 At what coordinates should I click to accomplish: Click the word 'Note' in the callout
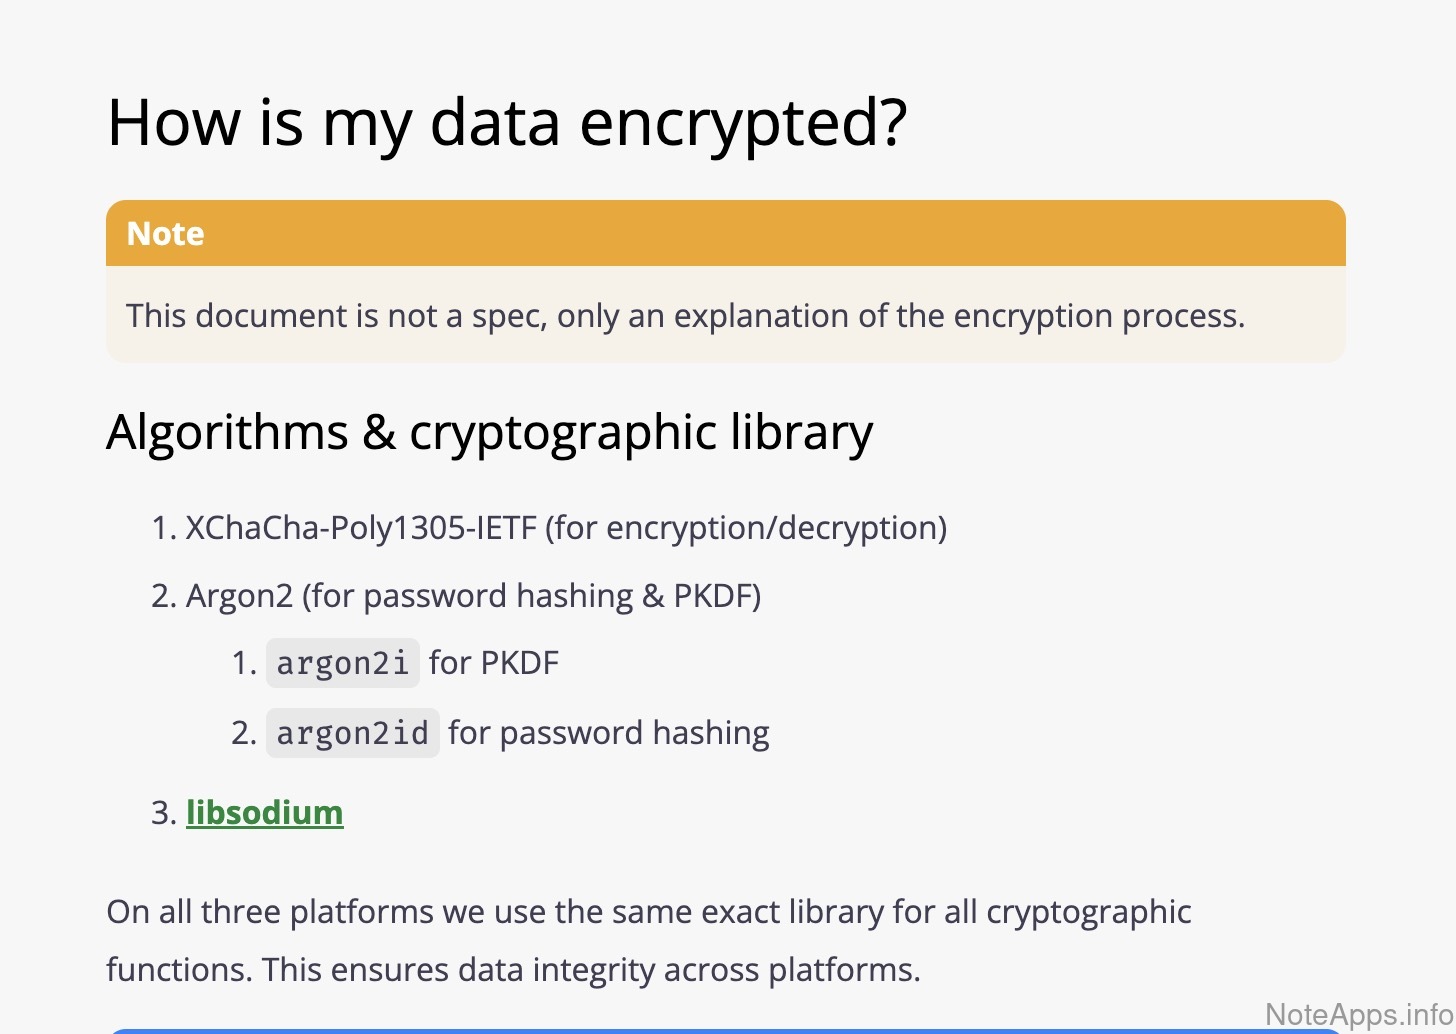click(165, 233)
